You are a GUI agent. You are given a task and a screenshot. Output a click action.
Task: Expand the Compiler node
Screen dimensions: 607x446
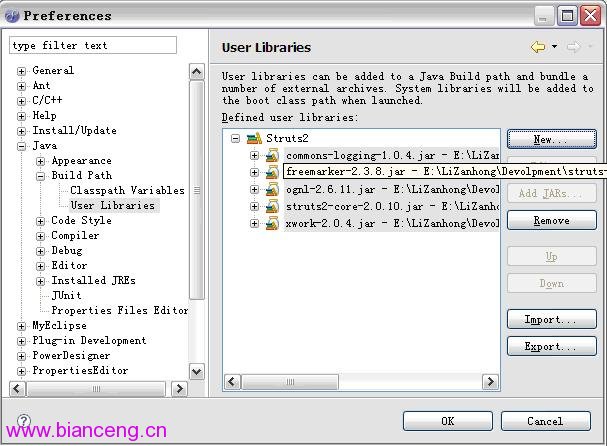click(40, 236)
